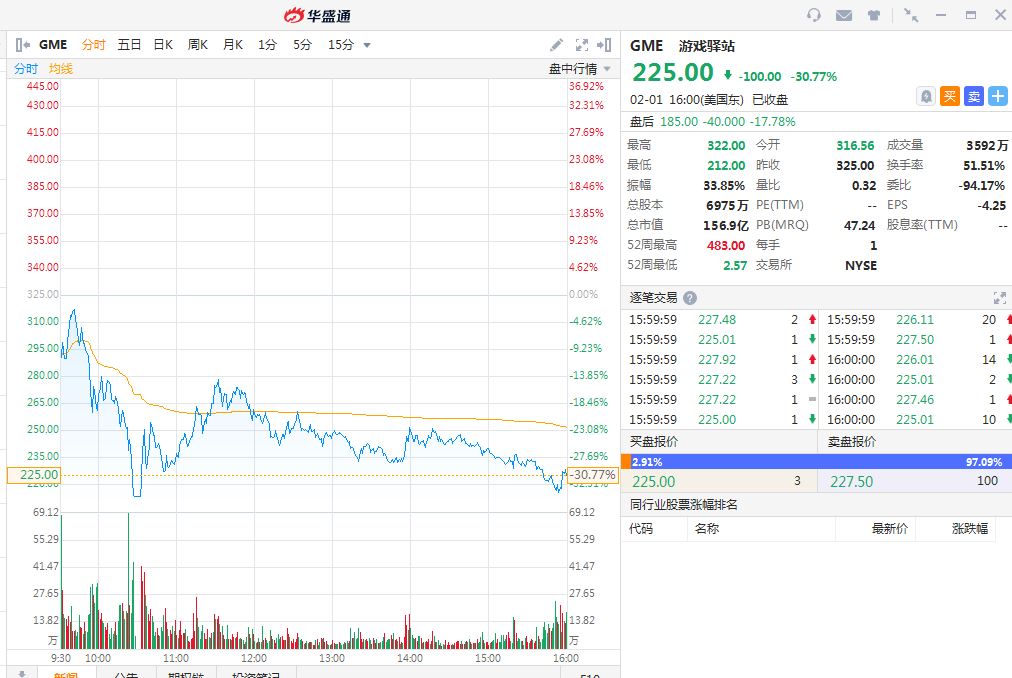Click the help icon beside 逐笔交易

coord(690,298)
